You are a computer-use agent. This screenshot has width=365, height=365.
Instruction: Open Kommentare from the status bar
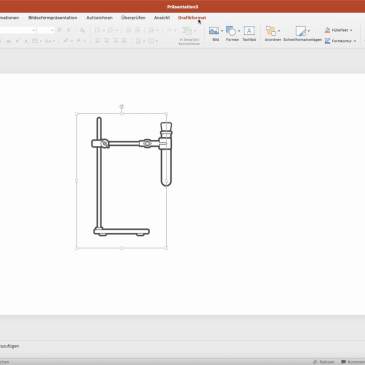coord(353,362)
